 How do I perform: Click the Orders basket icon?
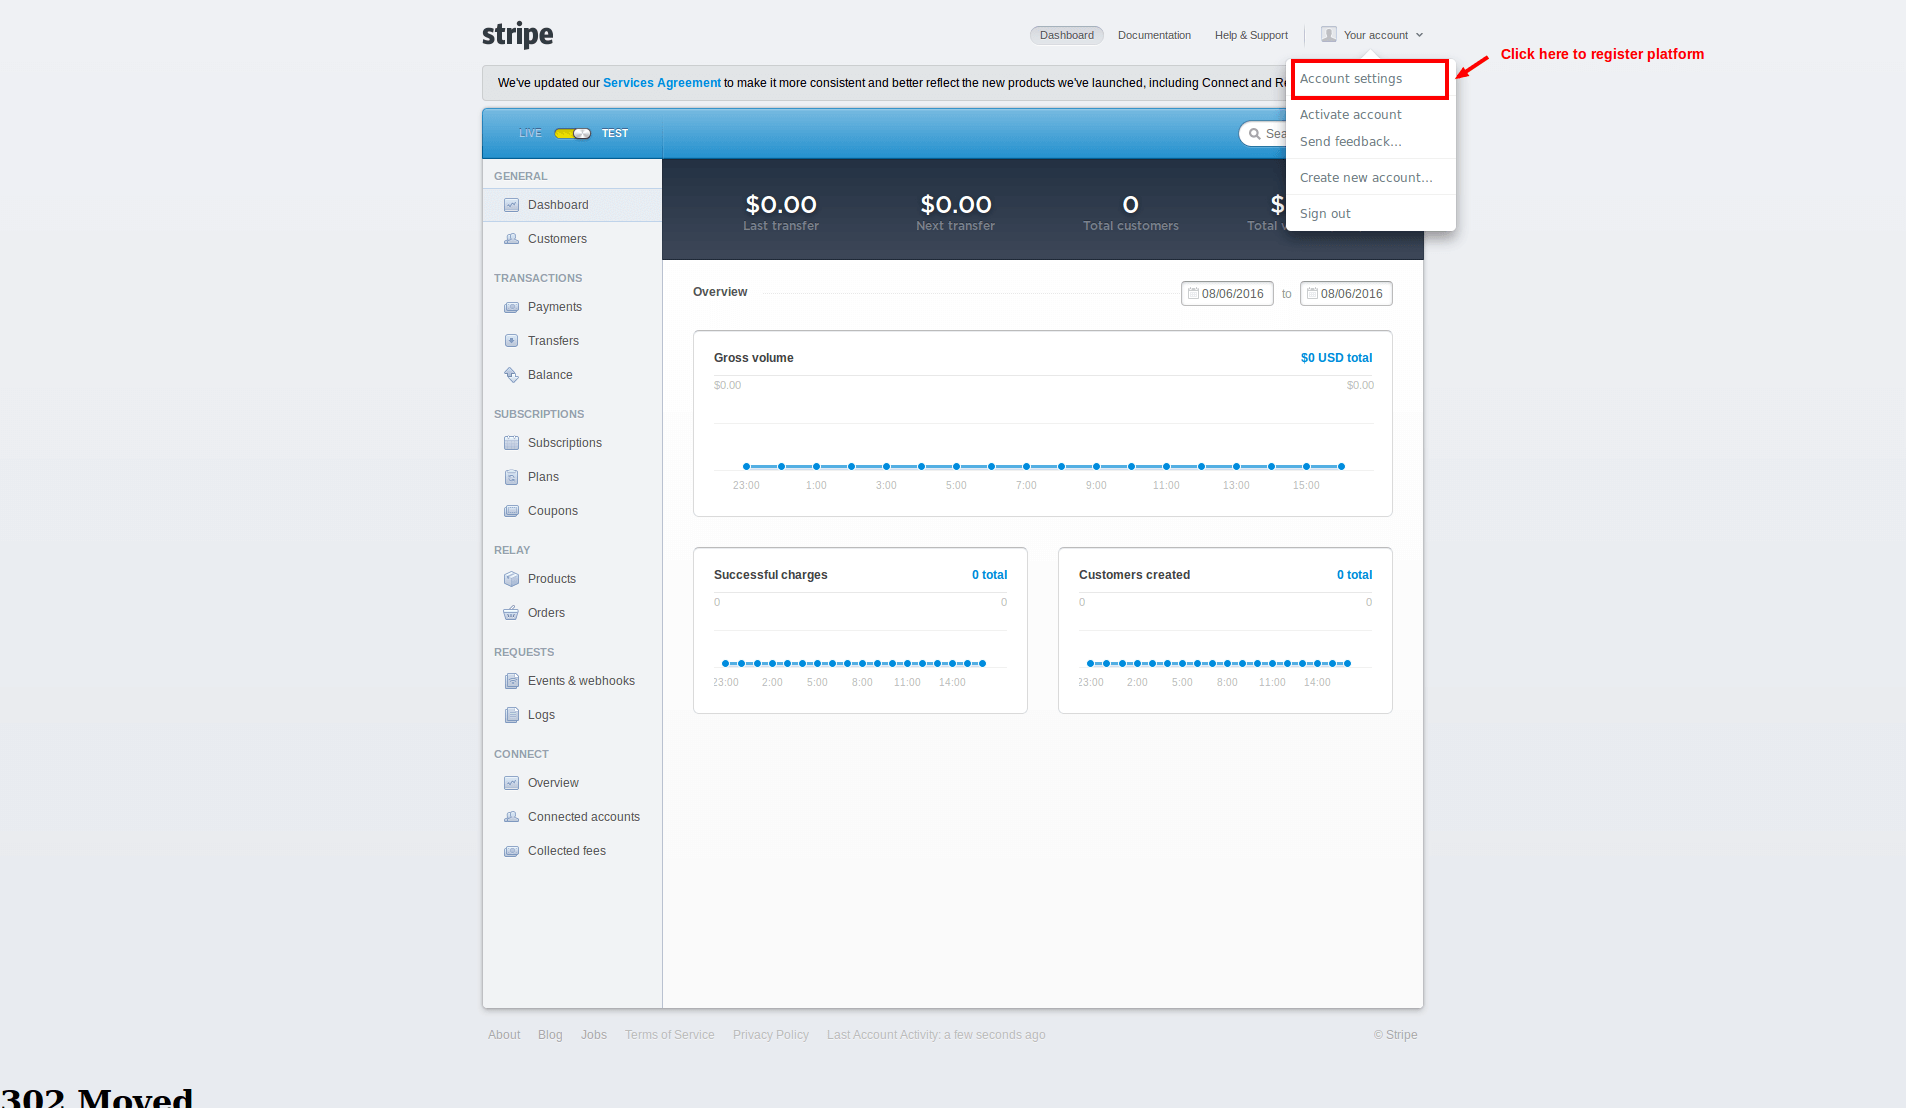coord(511,613)
